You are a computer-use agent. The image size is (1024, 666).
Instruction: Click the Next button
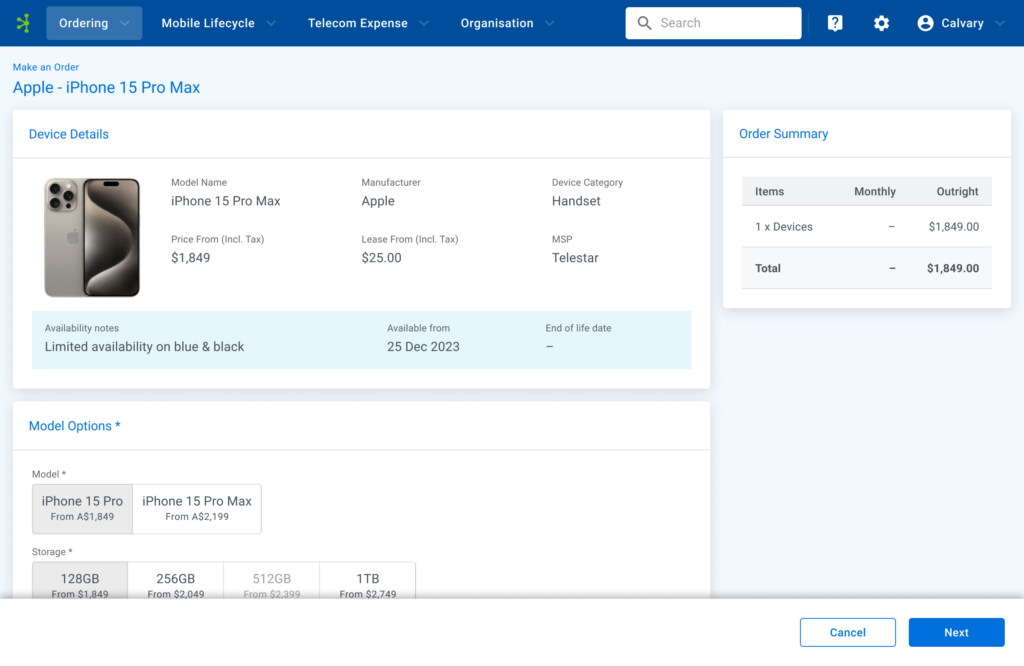[956, 632]
